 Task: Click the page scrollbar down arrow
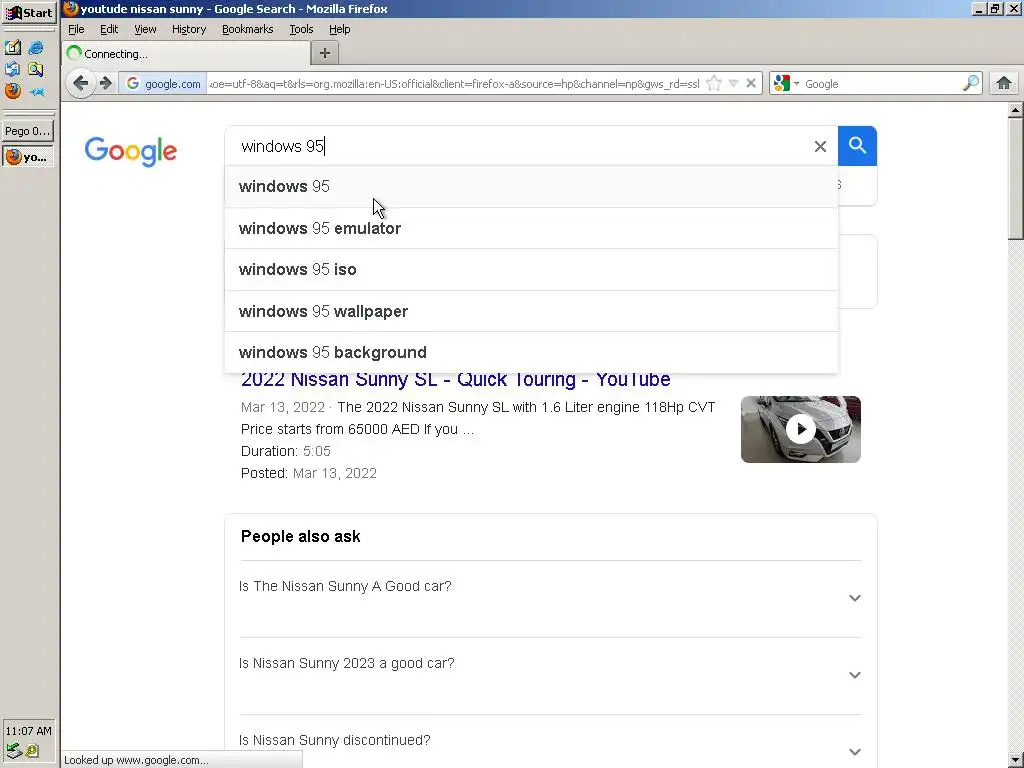[1015, 760]
